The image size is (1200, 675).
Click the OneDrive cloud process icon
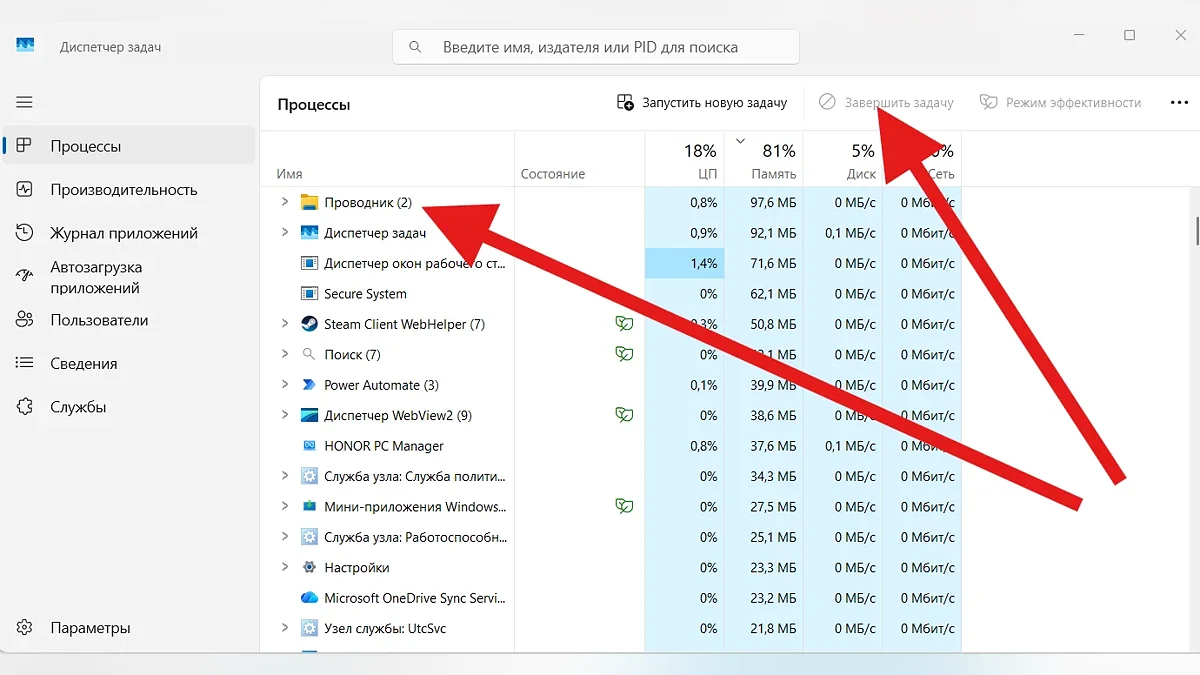click(309, 598)
